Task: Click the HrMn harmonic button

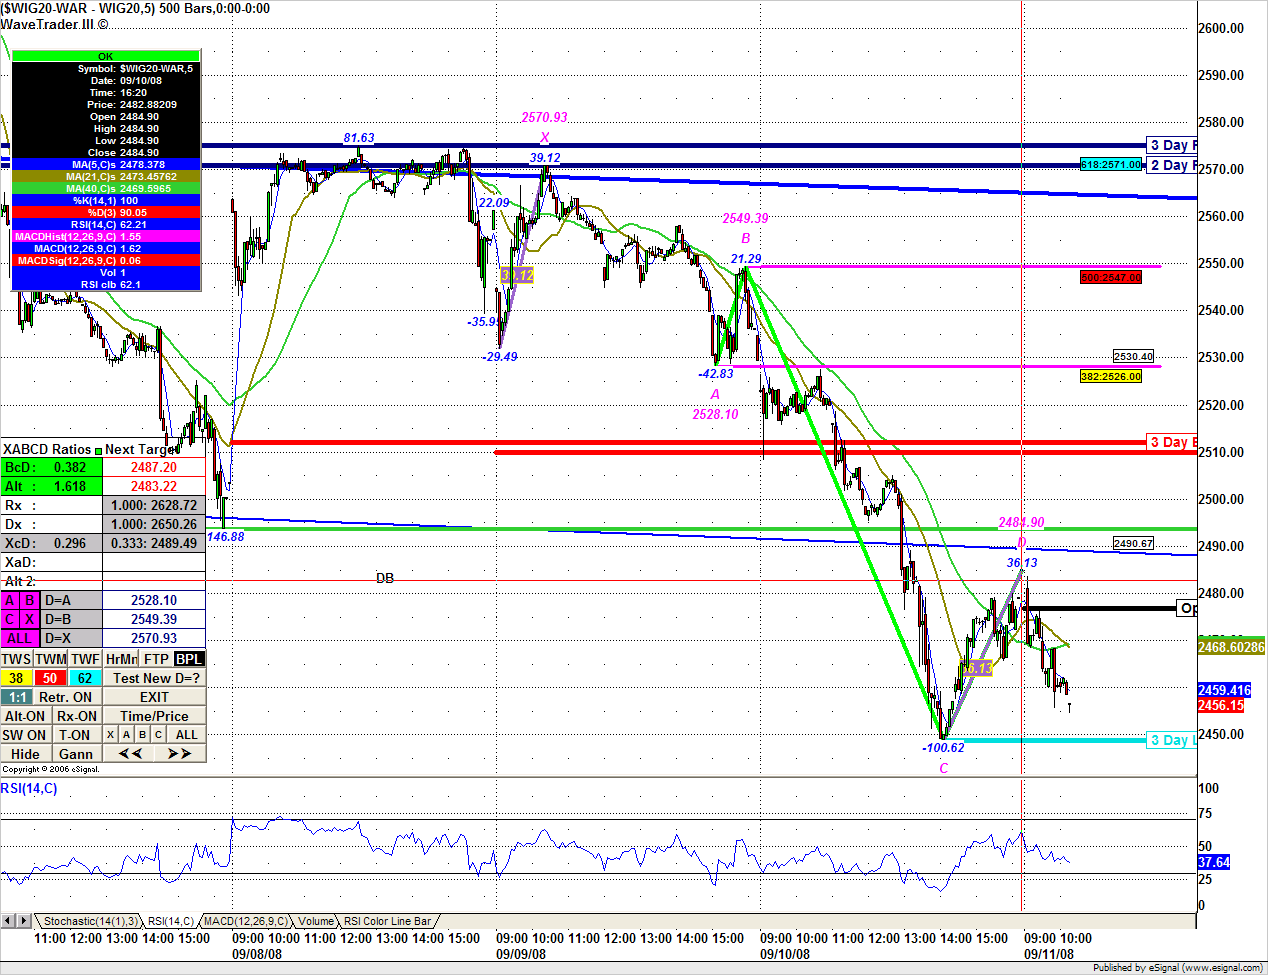Action: pos(121,659)
